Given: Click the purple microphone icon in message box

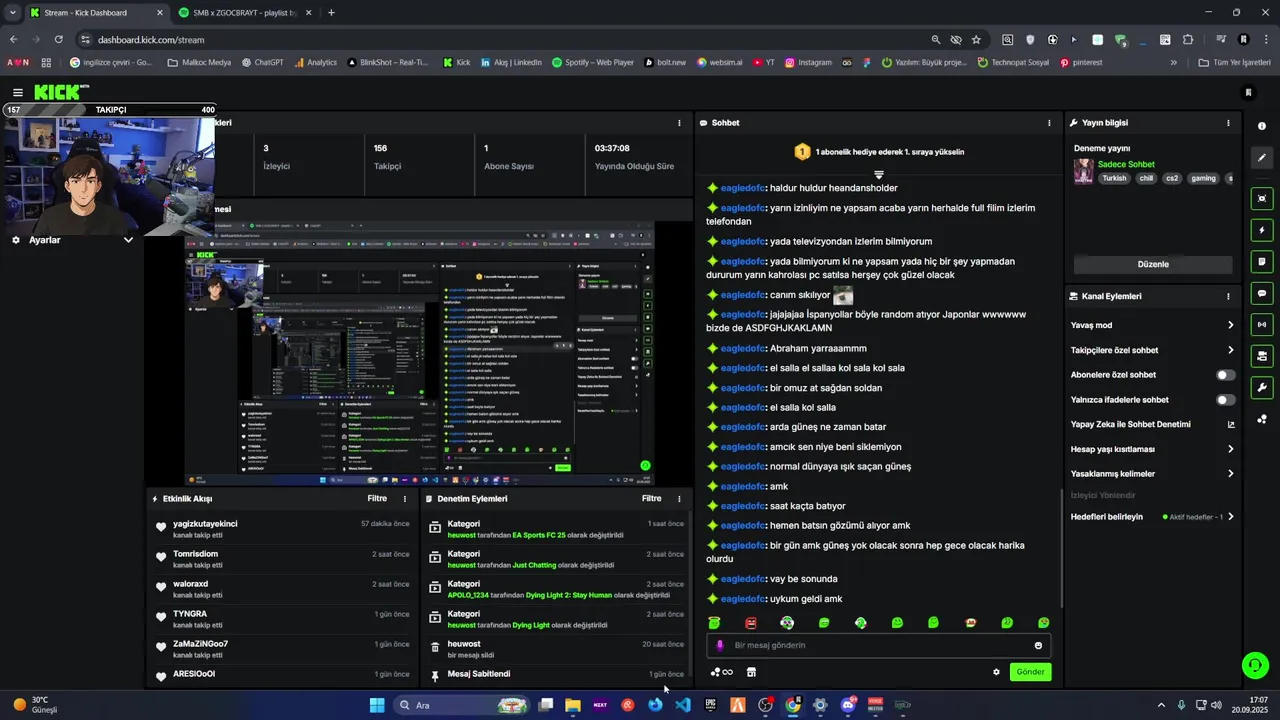Looking at the screenshot, I should [x=720, y=645].
